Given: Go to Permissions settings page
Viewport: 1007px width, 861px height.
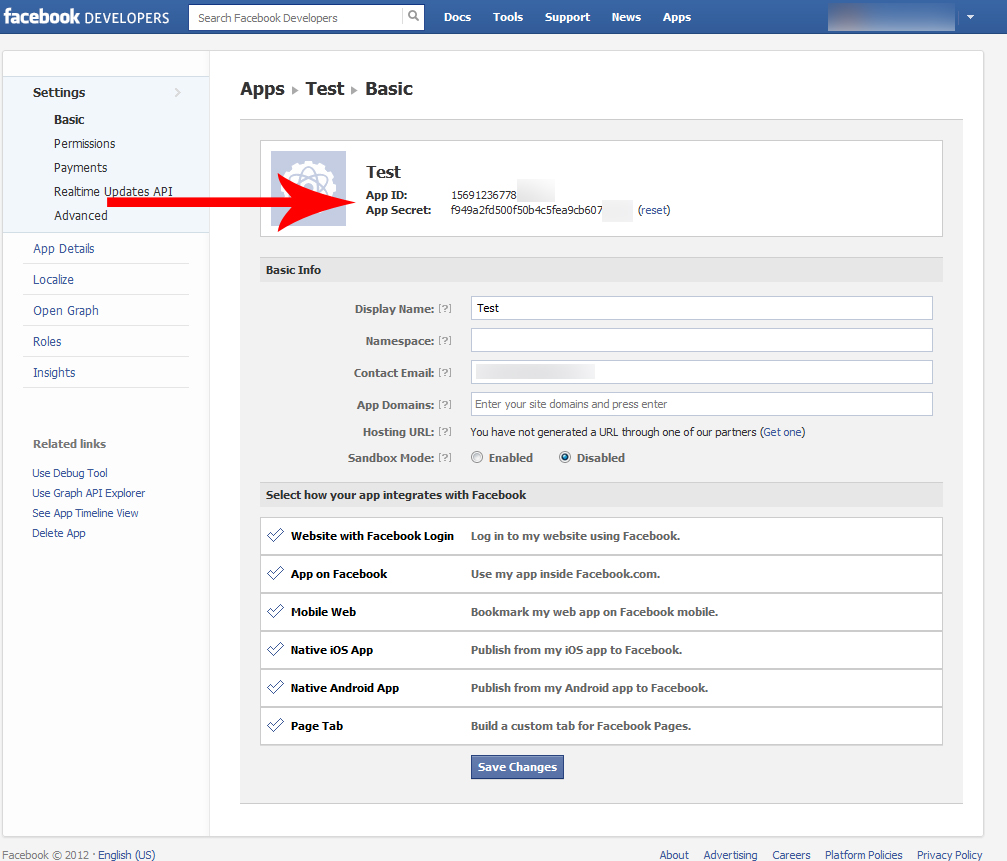Looking at the screenshot, I should click(85, 144).
